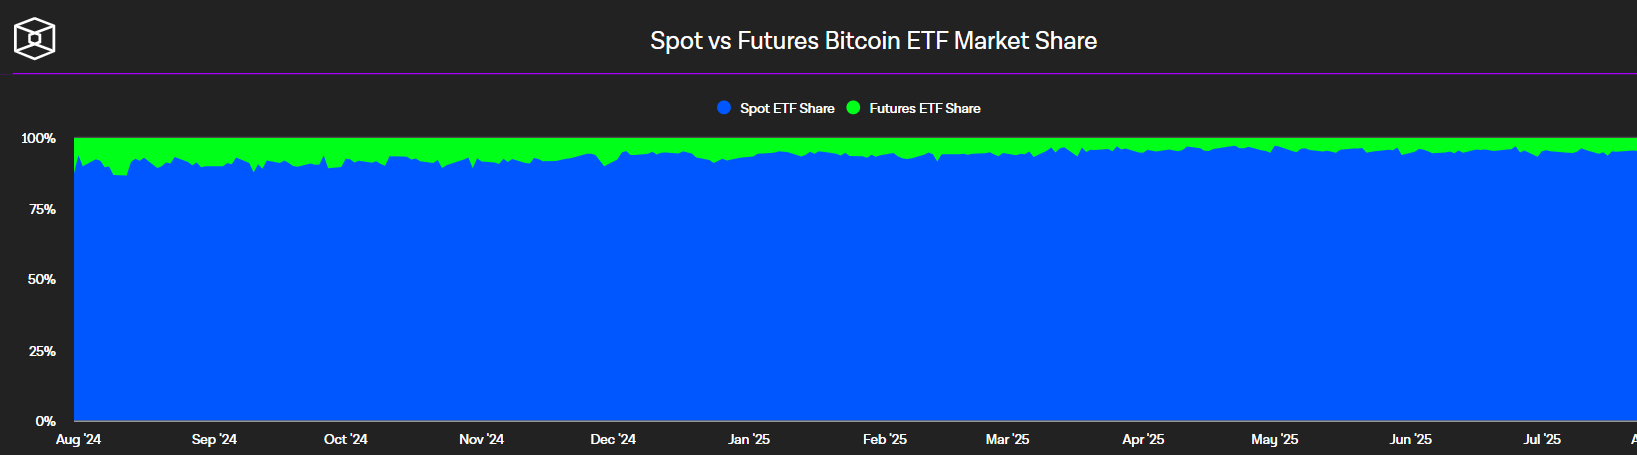Select the Feb '25 x-axis label
1637x455 pixels.
(884, 439)
